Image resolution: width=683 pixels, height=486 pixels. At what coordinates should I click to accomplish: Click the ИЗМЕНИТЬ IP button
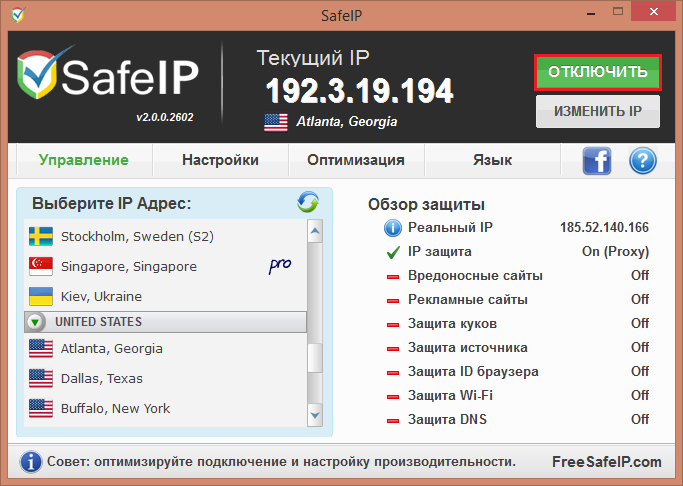tap(598, 111)
